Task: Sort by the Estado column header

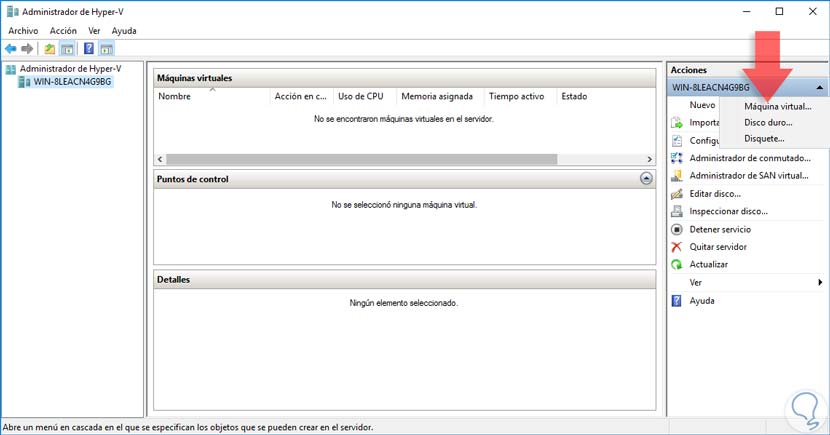Action: (574, 96)
